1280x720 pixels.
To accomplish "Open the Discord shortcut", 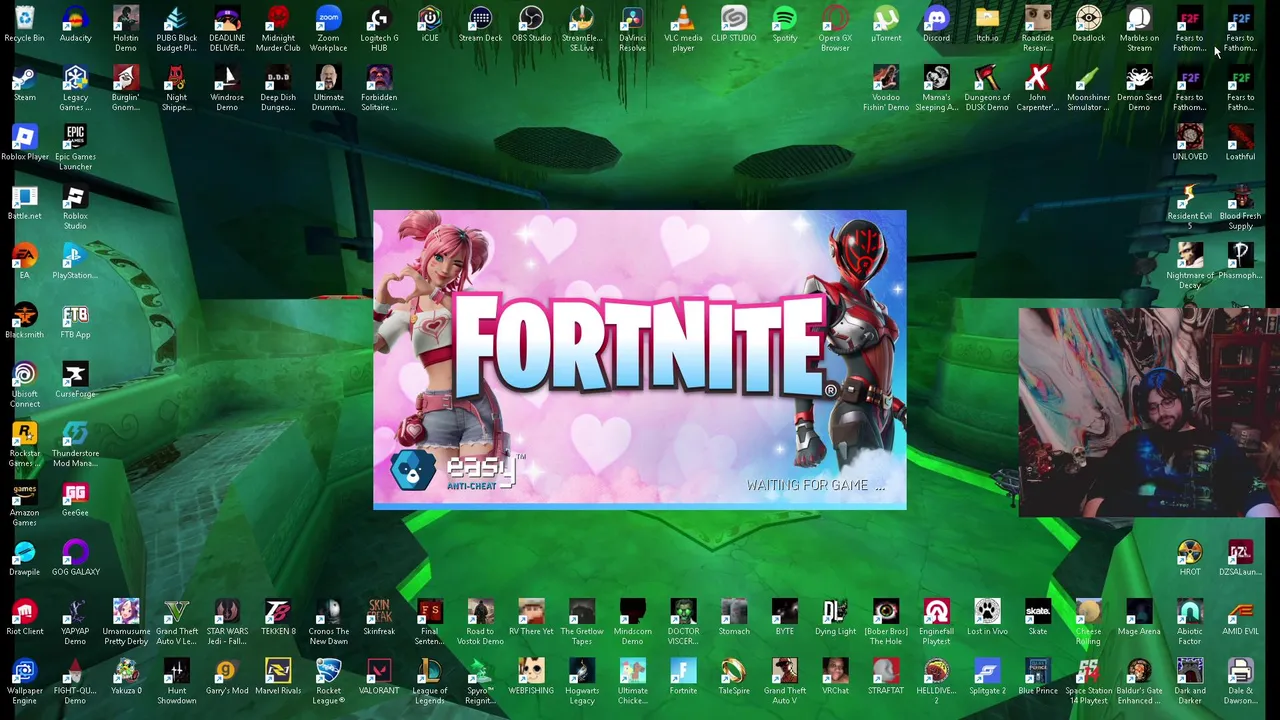I will coord(937,25).
